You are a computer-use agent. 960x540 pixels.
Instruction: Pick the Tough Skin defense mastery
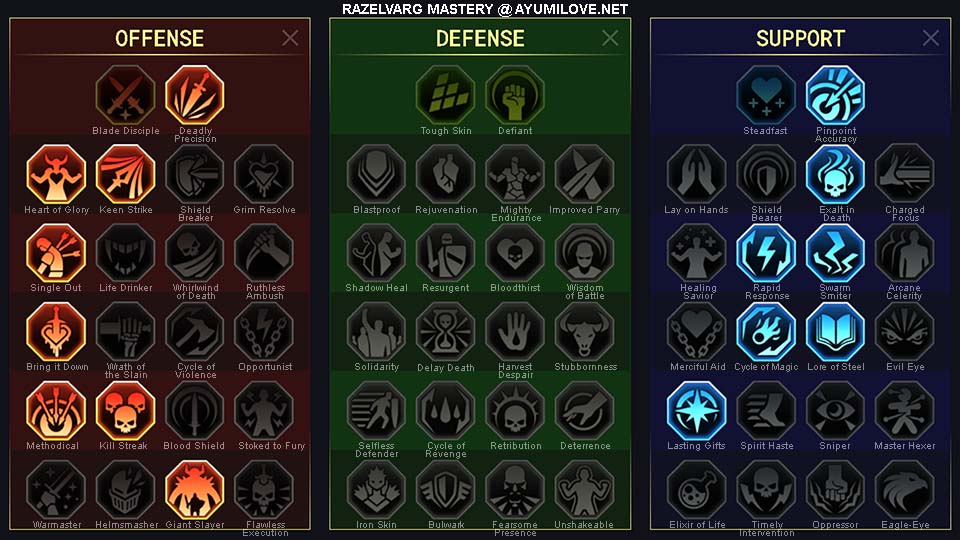[446, 96]
